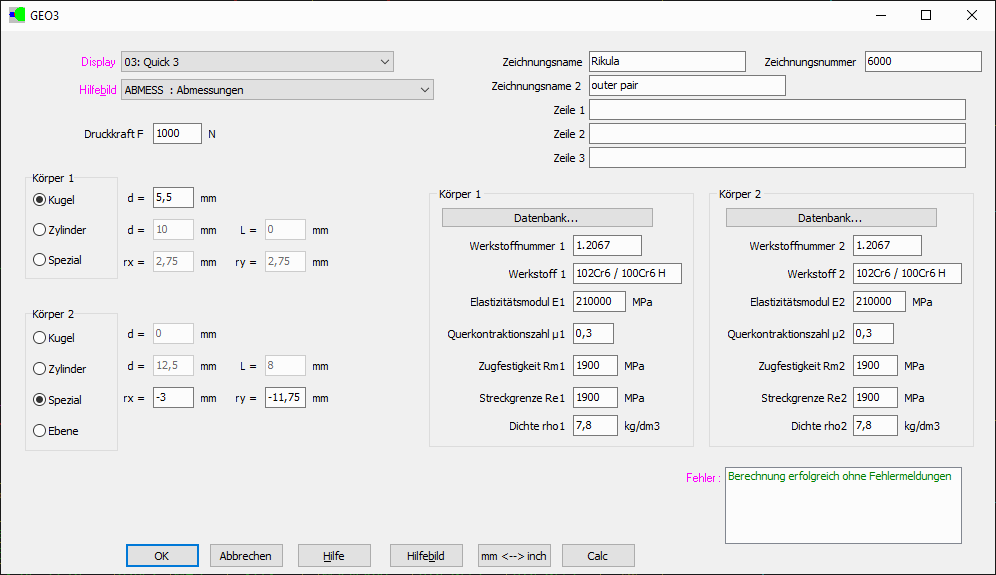The width and height of the screenshot is (996, 575).
Task: Click Elastizitätsmodul E1 input field
Action: click(x=599, y=302)
